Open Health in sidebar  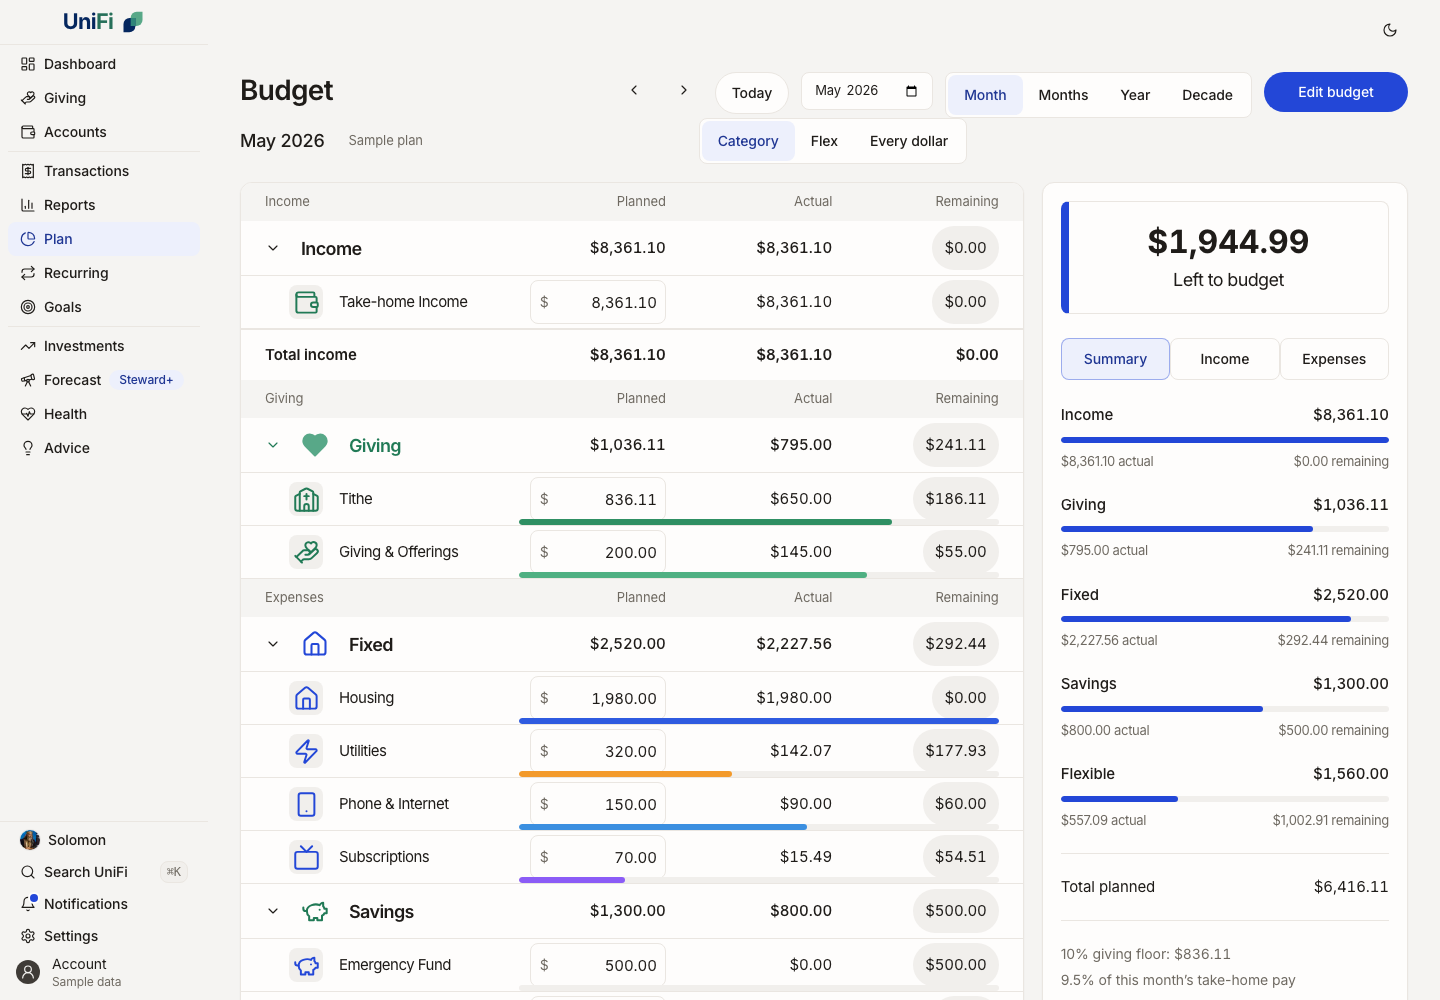tap(104, 414)
